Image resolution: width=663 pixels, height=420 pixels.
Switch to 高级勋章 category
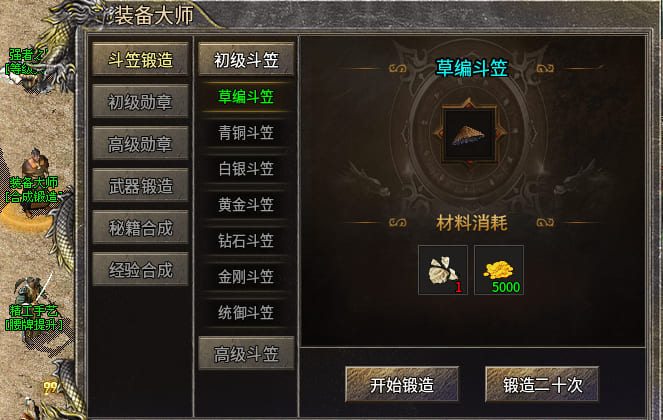coord(140,143)
